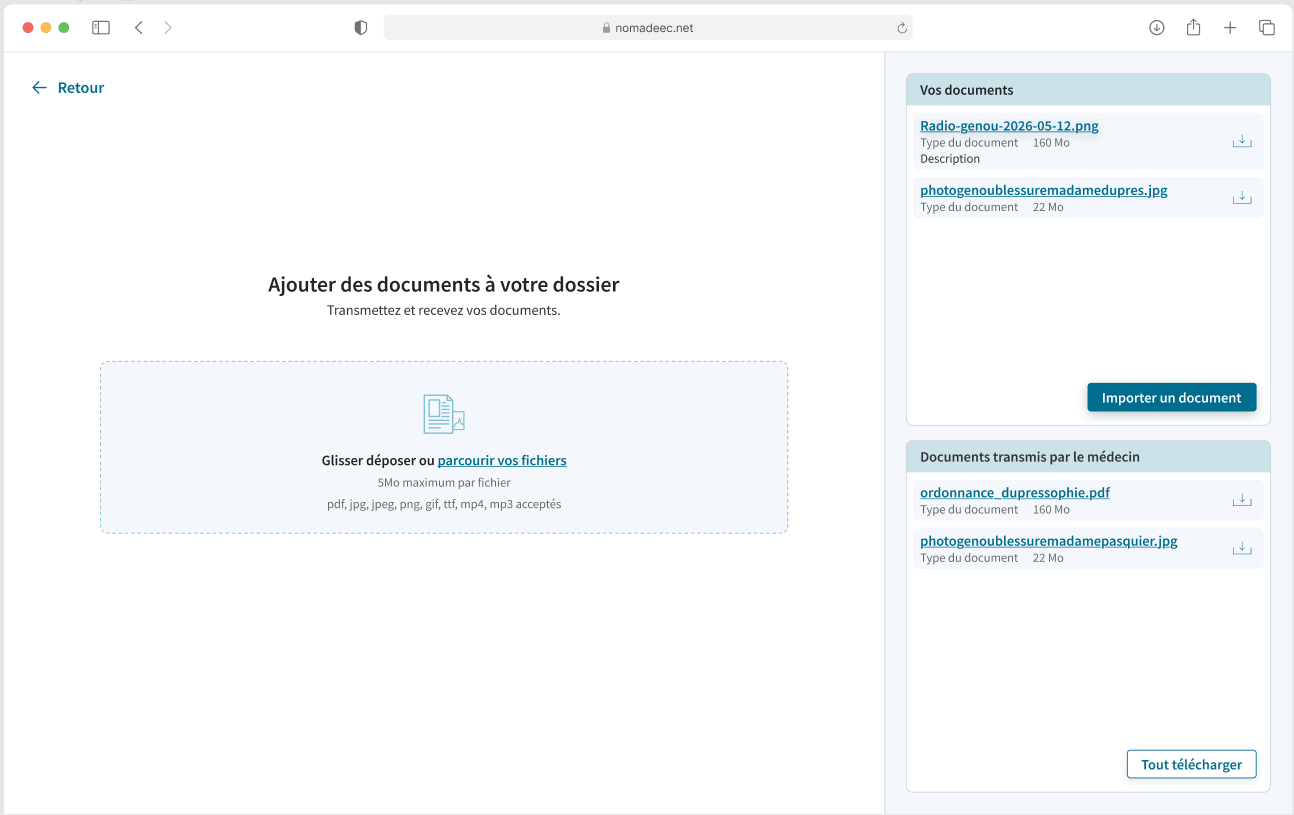Click the "5Mo maximum par fichier" text

(444, 483)
